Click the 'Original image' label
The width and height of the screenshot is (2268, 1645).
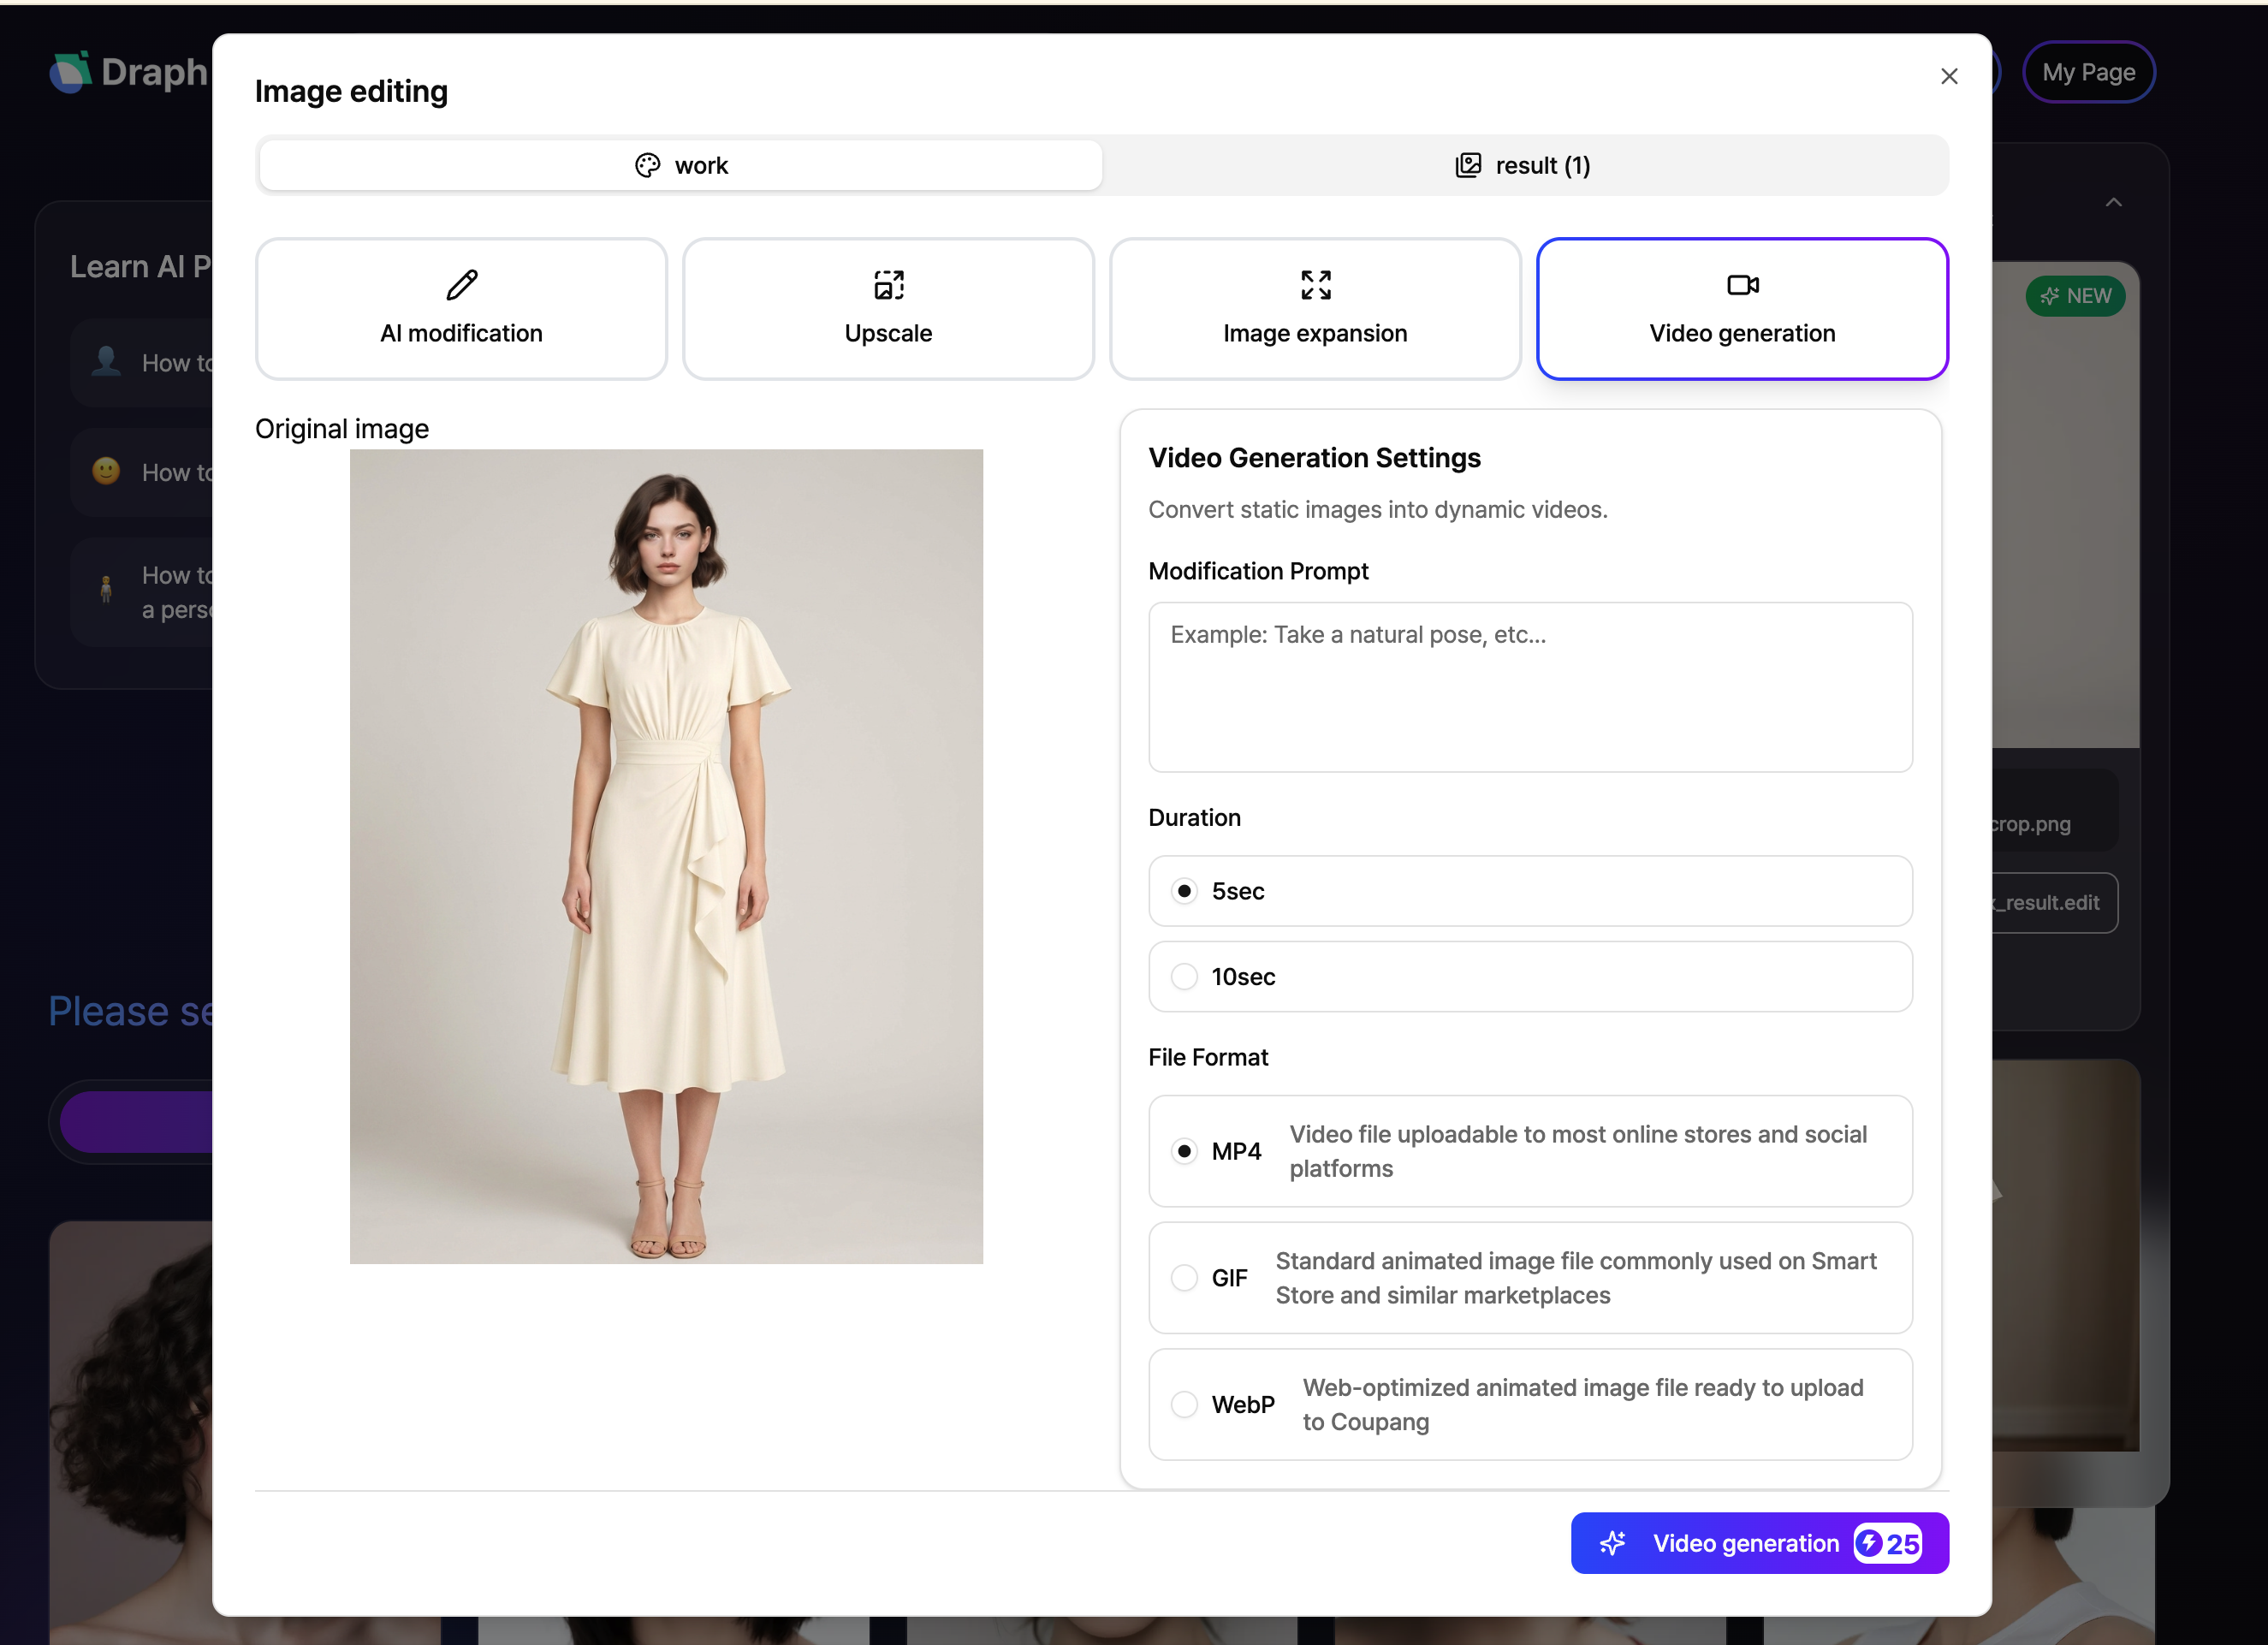pyautogui.click(x=342, y=429)
